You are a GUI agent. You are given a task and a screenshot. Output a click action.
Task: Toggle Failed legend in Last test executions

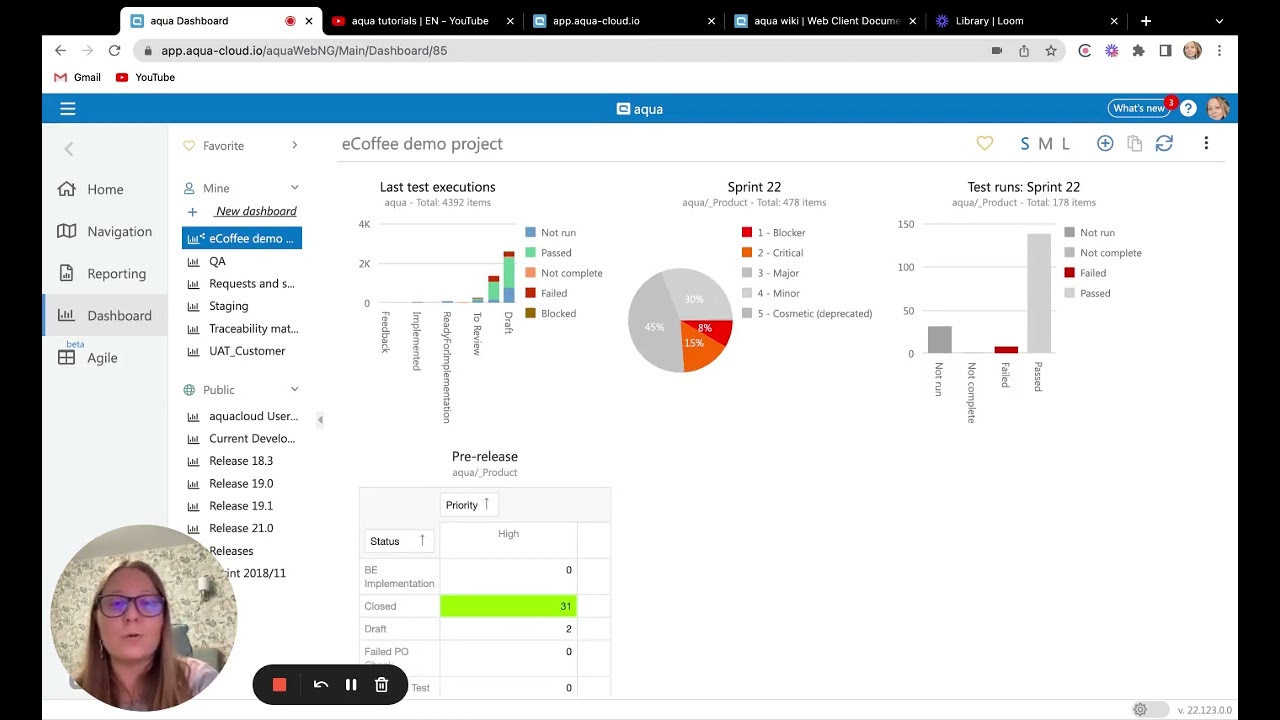(547, 293)
